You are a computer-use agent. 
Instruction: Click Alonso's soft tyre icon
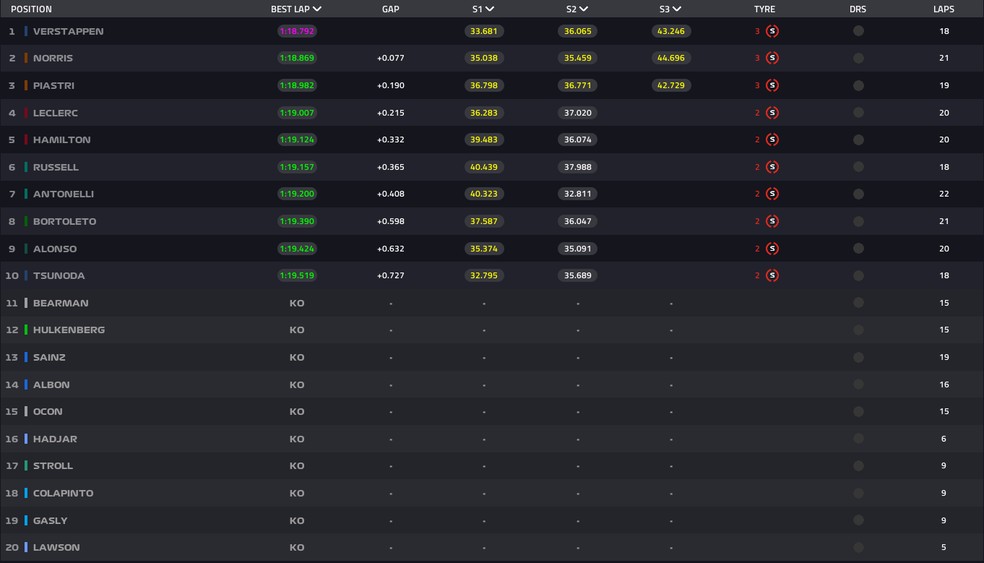[x=772, y=249]
